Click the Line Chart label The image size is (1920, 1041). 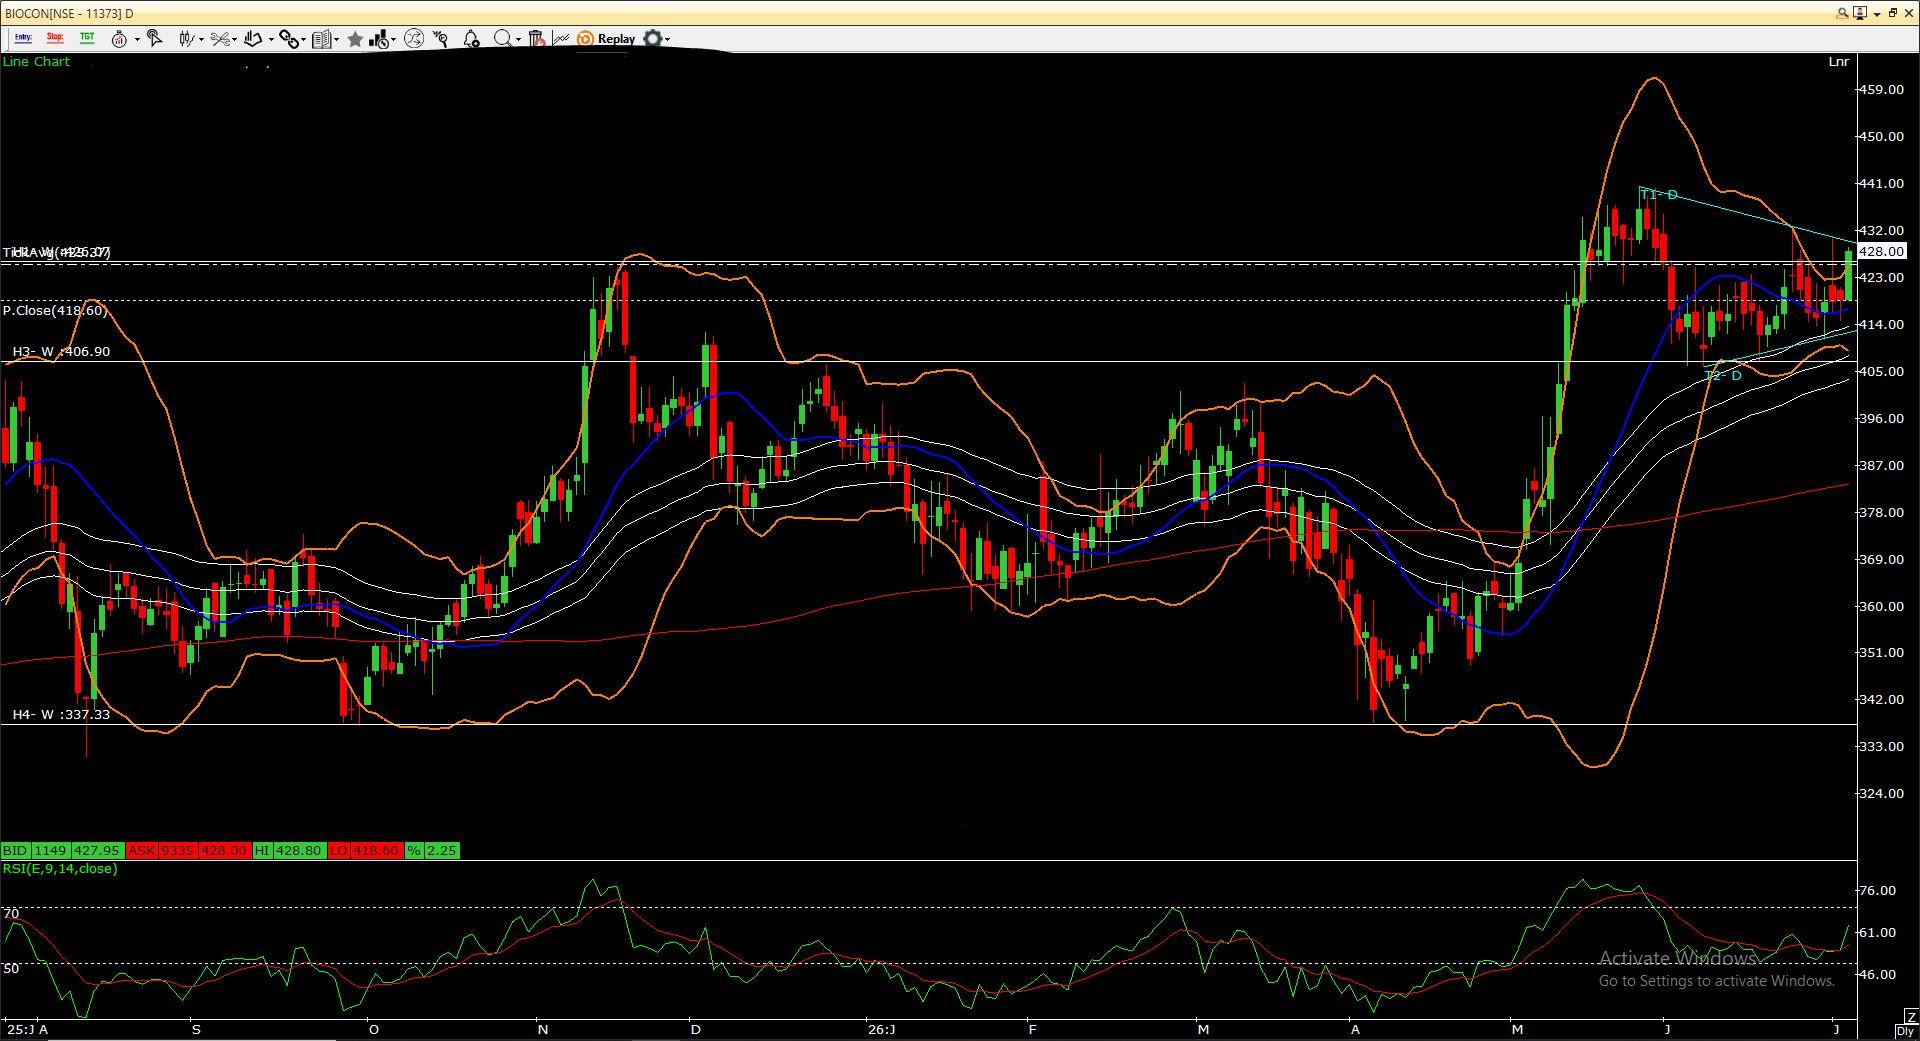36,62
